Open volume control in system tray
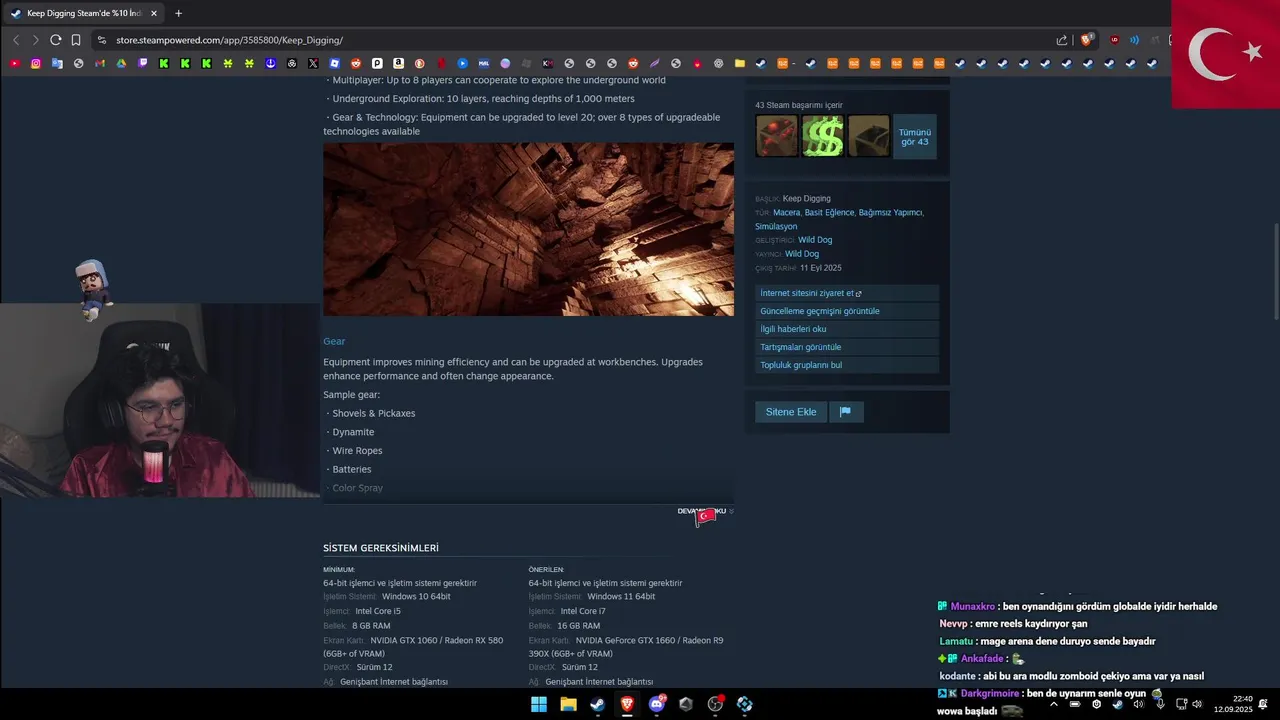The width and height of the screenshot is (1280, 720). point(1197,704)
